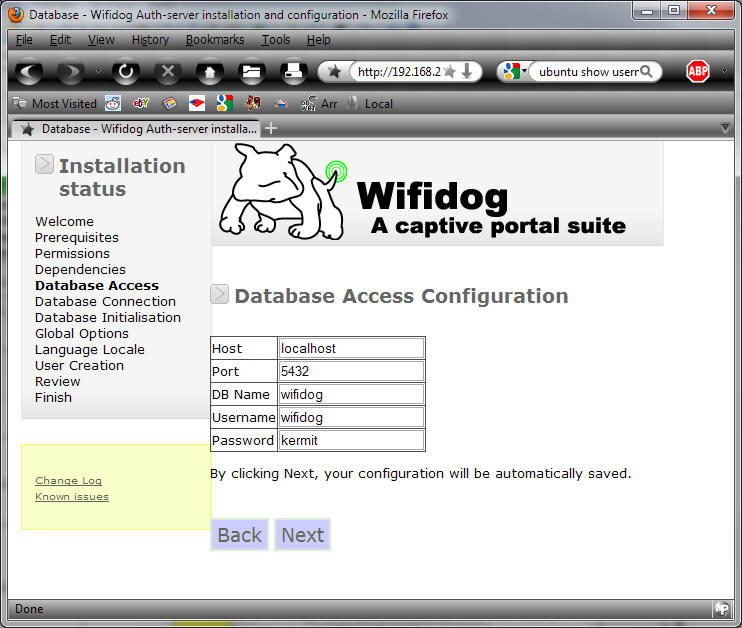This screenshot has height=628, width=742.
Task: Click the arrow icon beside Installation status
Action: (x=44, y=164)
